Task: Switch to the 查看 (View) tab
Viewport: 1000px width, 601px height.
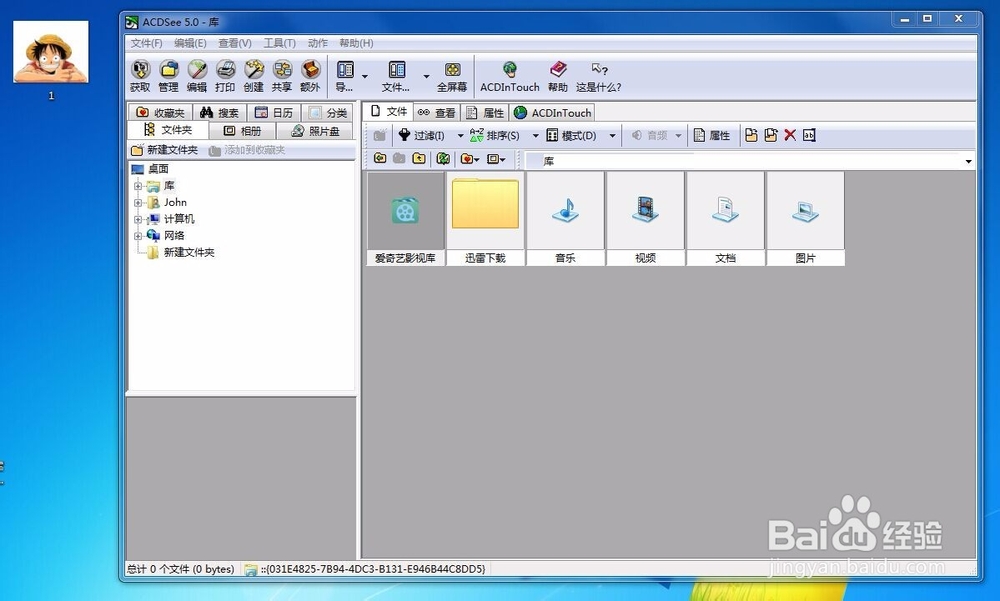Action: [440, 112]
